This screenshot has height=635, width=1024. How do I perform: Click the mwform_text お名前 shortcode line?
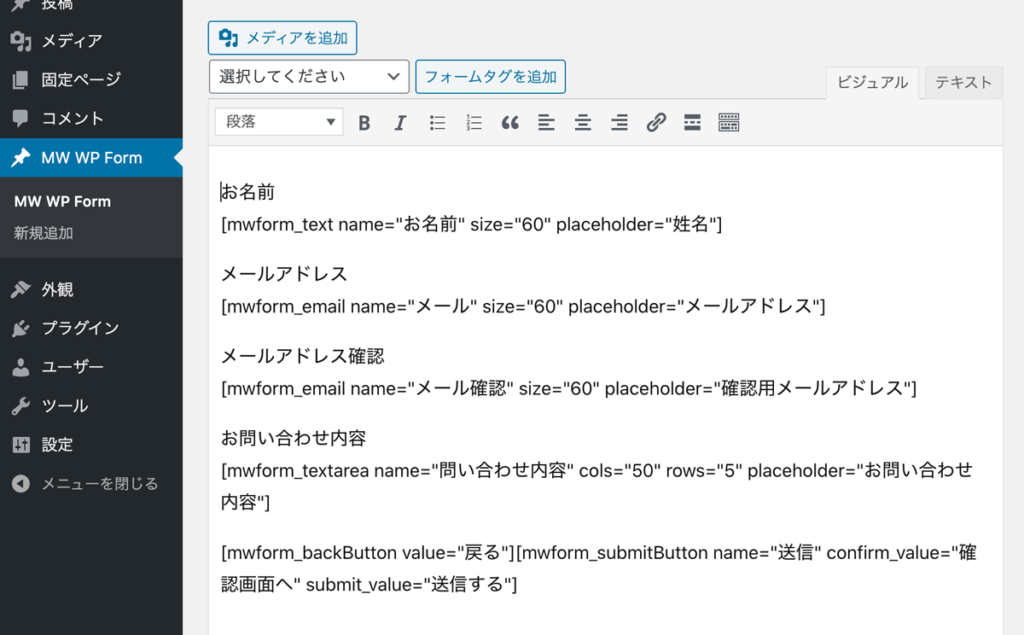point(472,225)
